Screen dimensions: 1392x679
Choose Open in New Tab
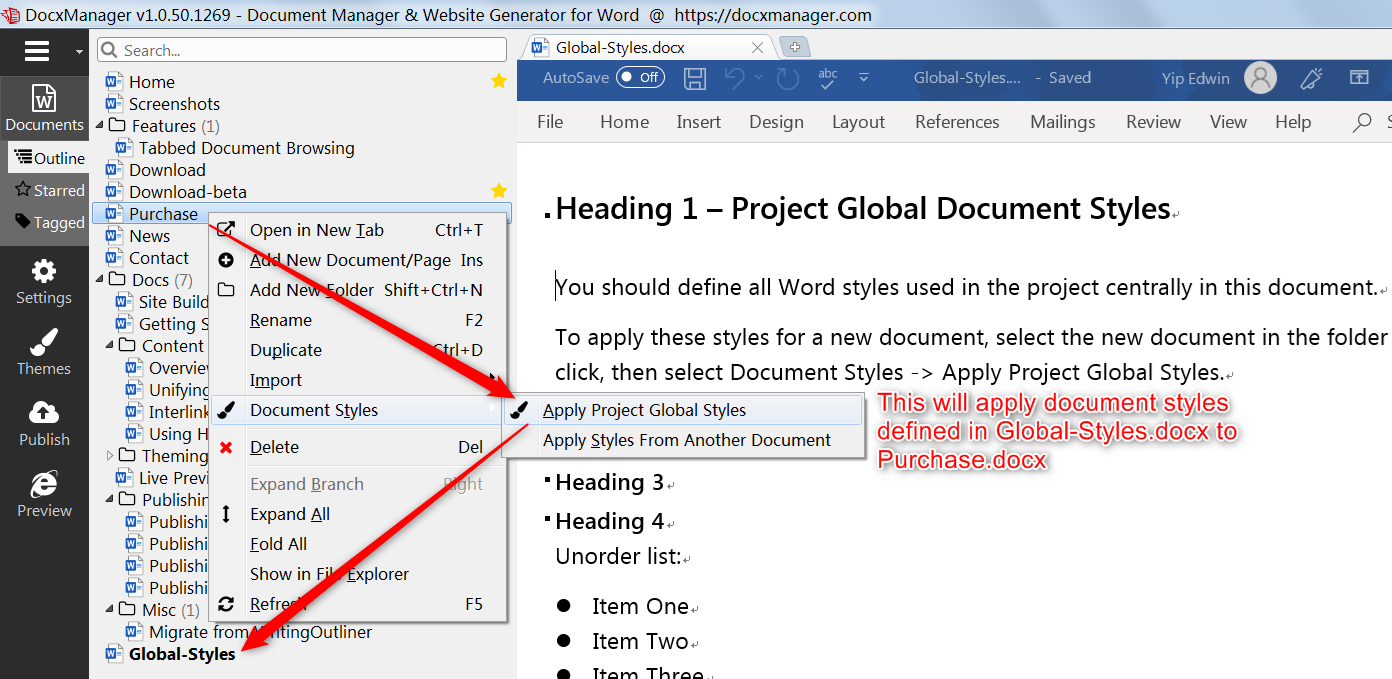[x=358, y=230]
